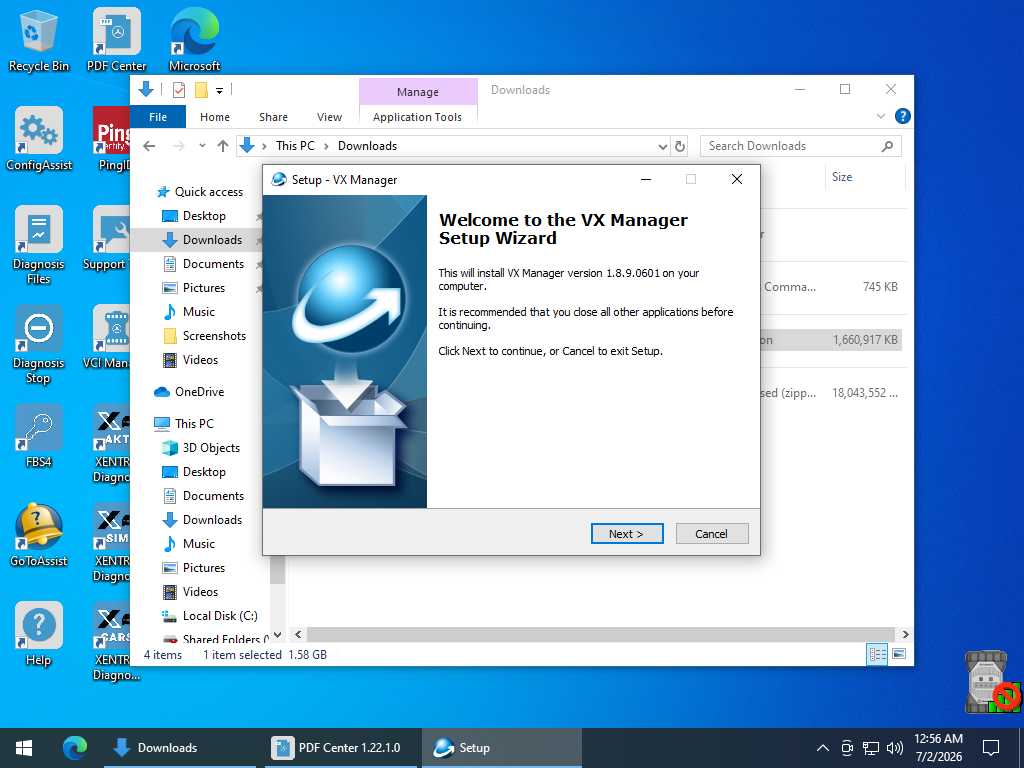Viewport: 1024px width, 768px height.
Task: Click the Up arrow in Downloads window
Action: coord(223,146)
